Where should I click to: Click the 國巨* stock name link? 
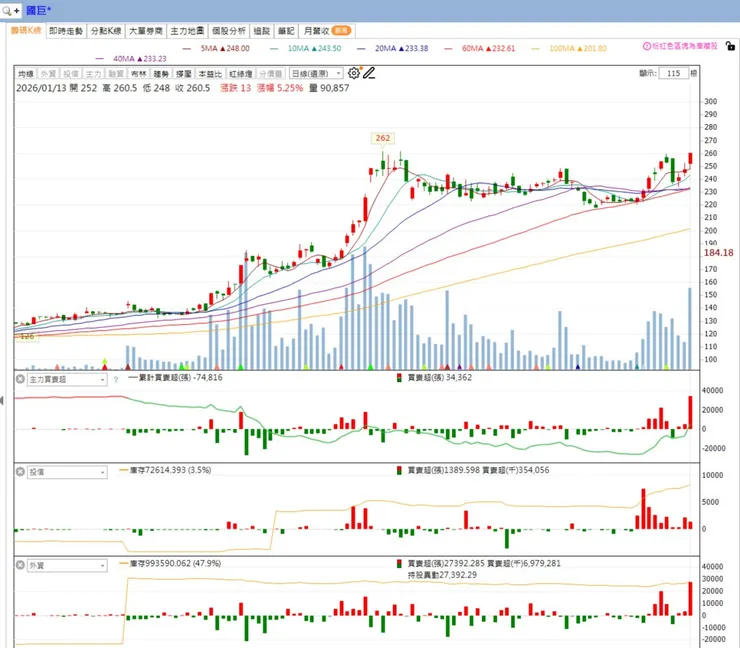coord(39,10)
